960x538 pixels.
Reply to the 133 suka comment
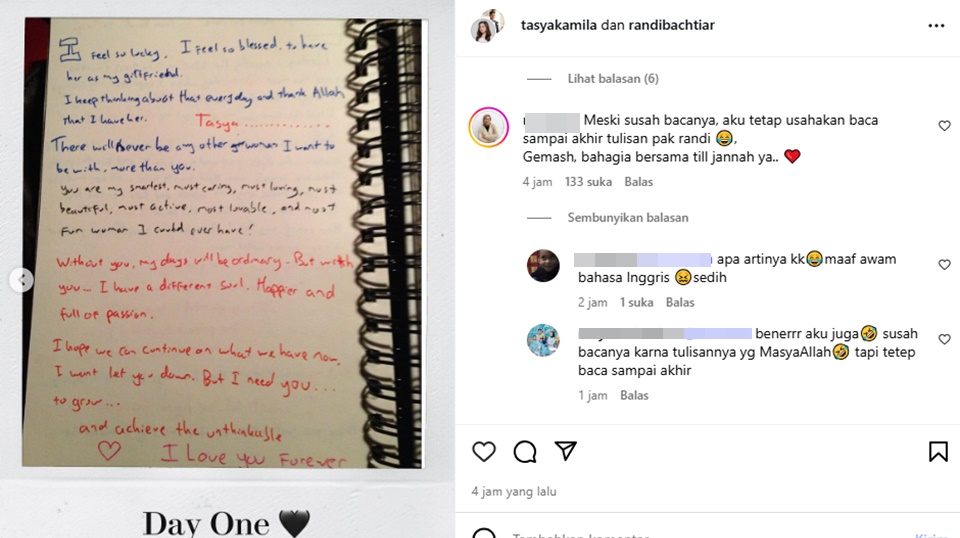coord(639,182)
